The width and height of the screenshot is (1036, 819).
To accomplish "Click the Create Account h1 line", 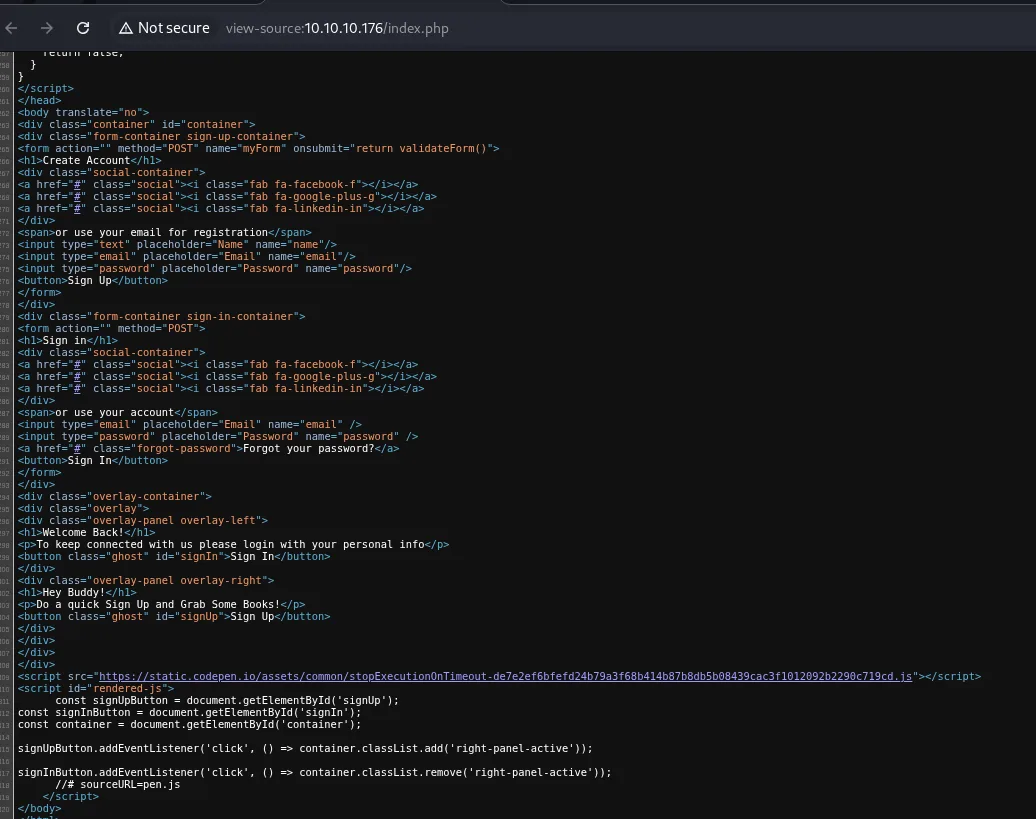I will [x=89, y=160].
